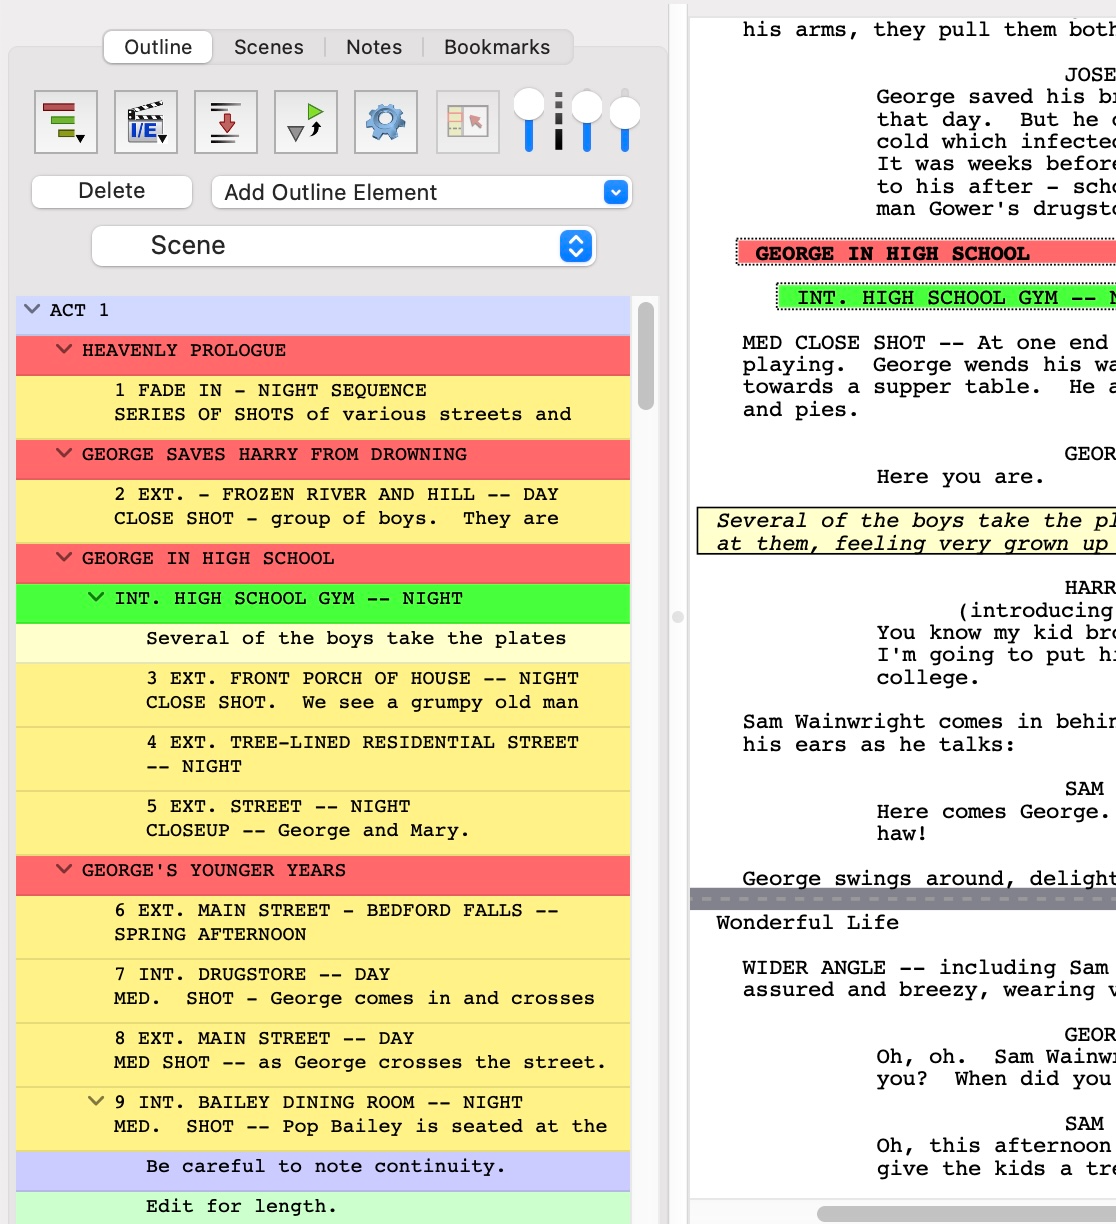Click the green play follow-script icon
This screenshot has height=1224, width=1116.
[x=305, y=120]
